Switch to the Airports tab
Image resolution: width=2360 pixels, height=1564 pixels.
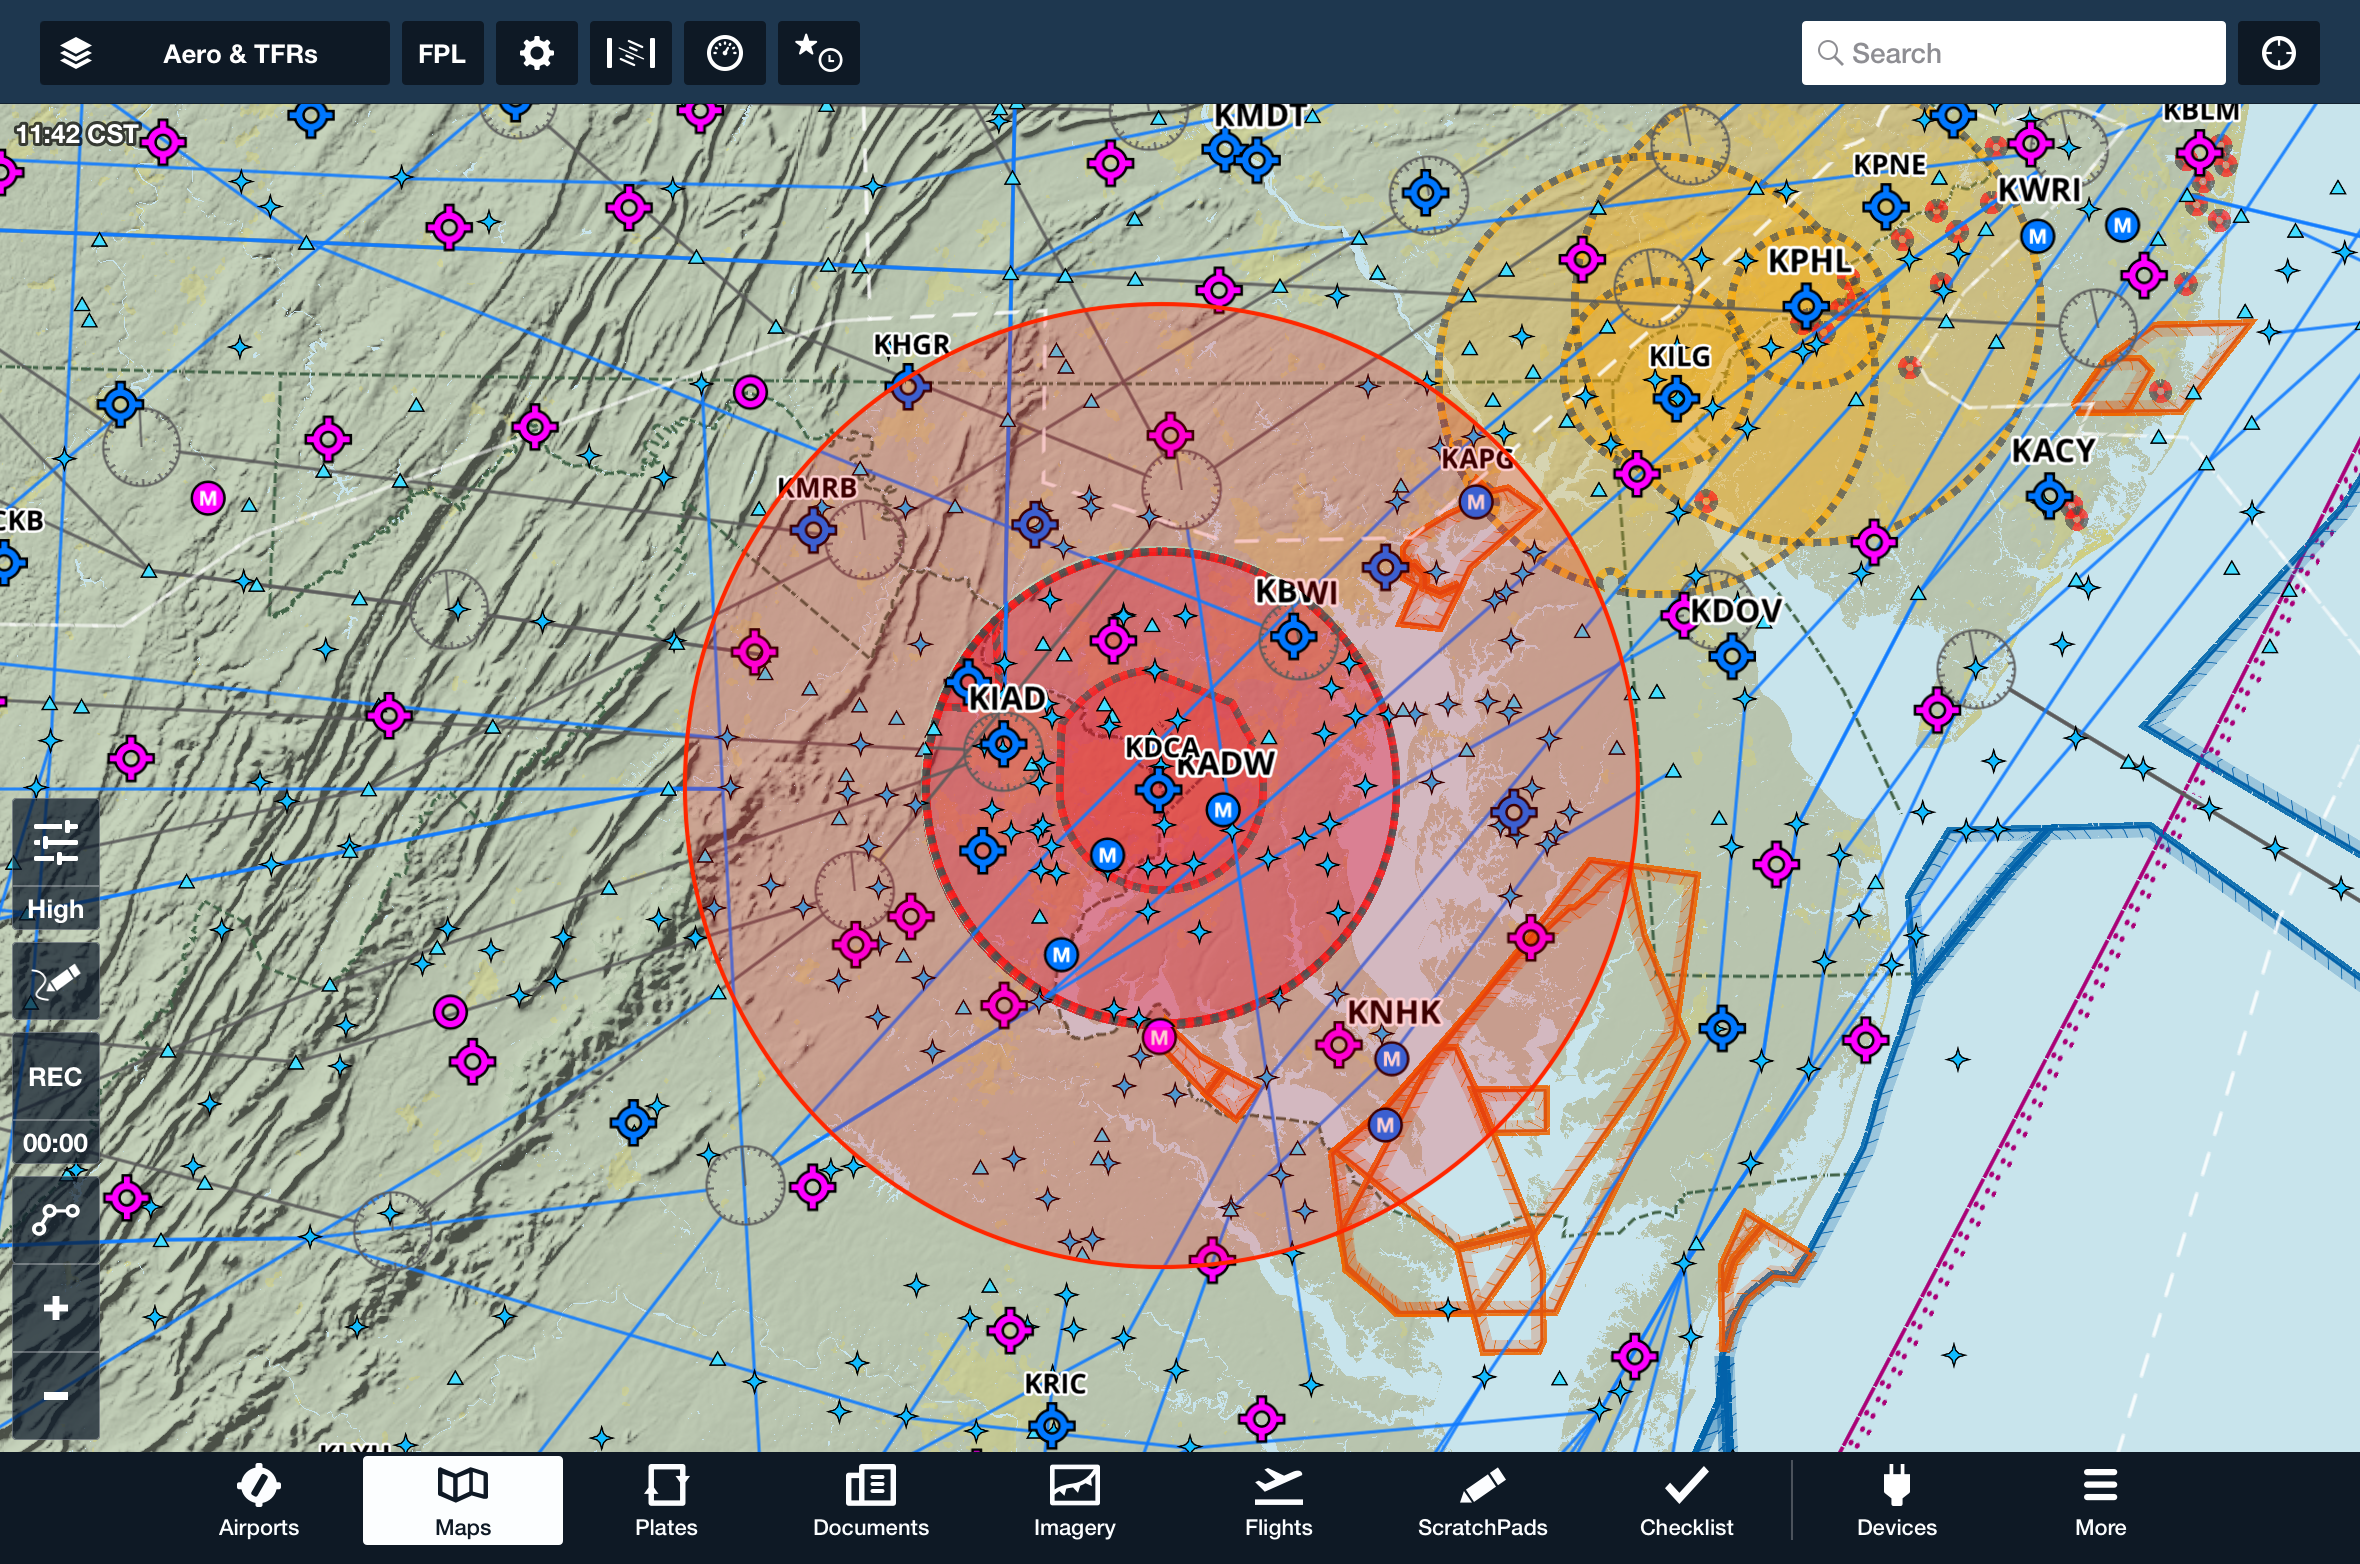(259, 1501)
